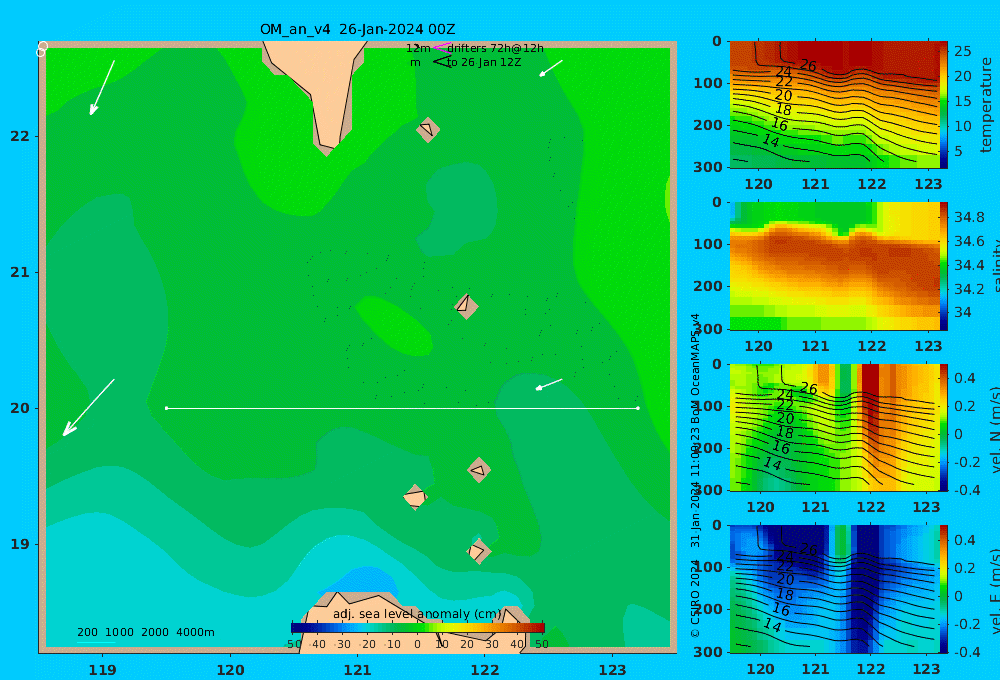Click the 'temperature' colorbar axis label
The width and height of the screenshot is (1000, 680).
coord(986,105)
